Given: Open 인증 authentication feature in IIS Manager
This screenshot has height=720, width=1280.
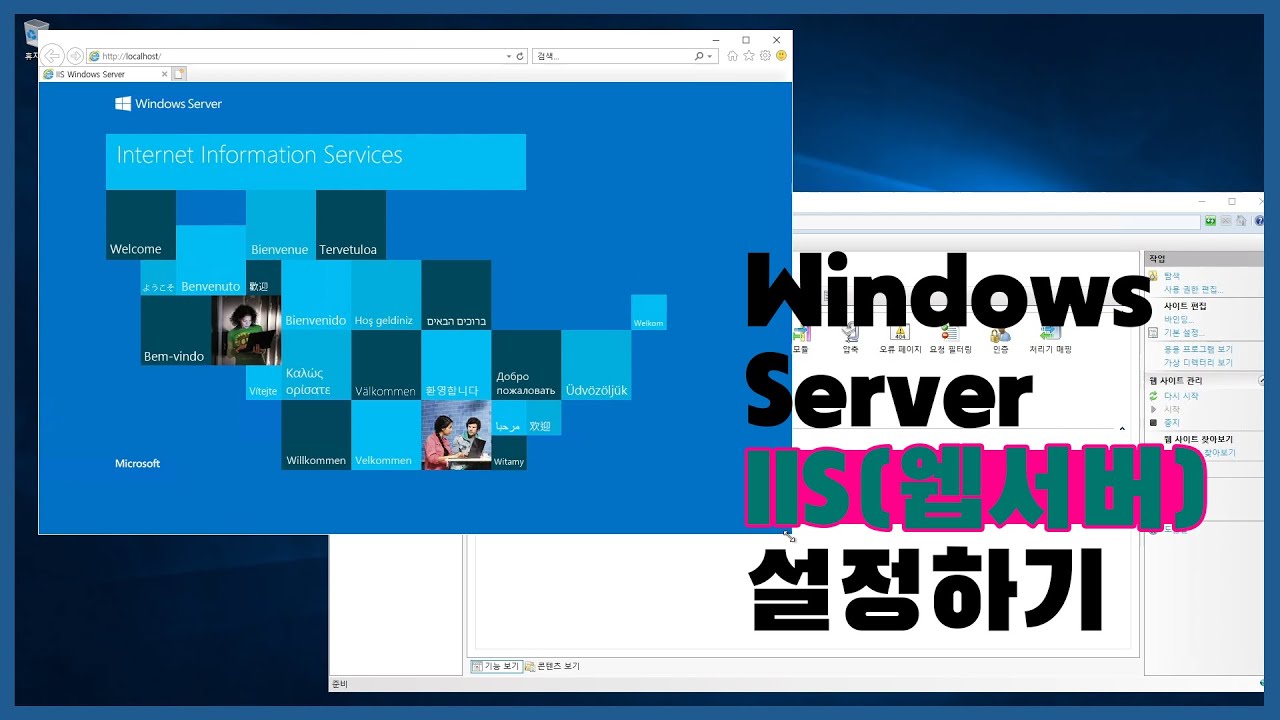Looking at the screenshot, I should [1000, 339].
